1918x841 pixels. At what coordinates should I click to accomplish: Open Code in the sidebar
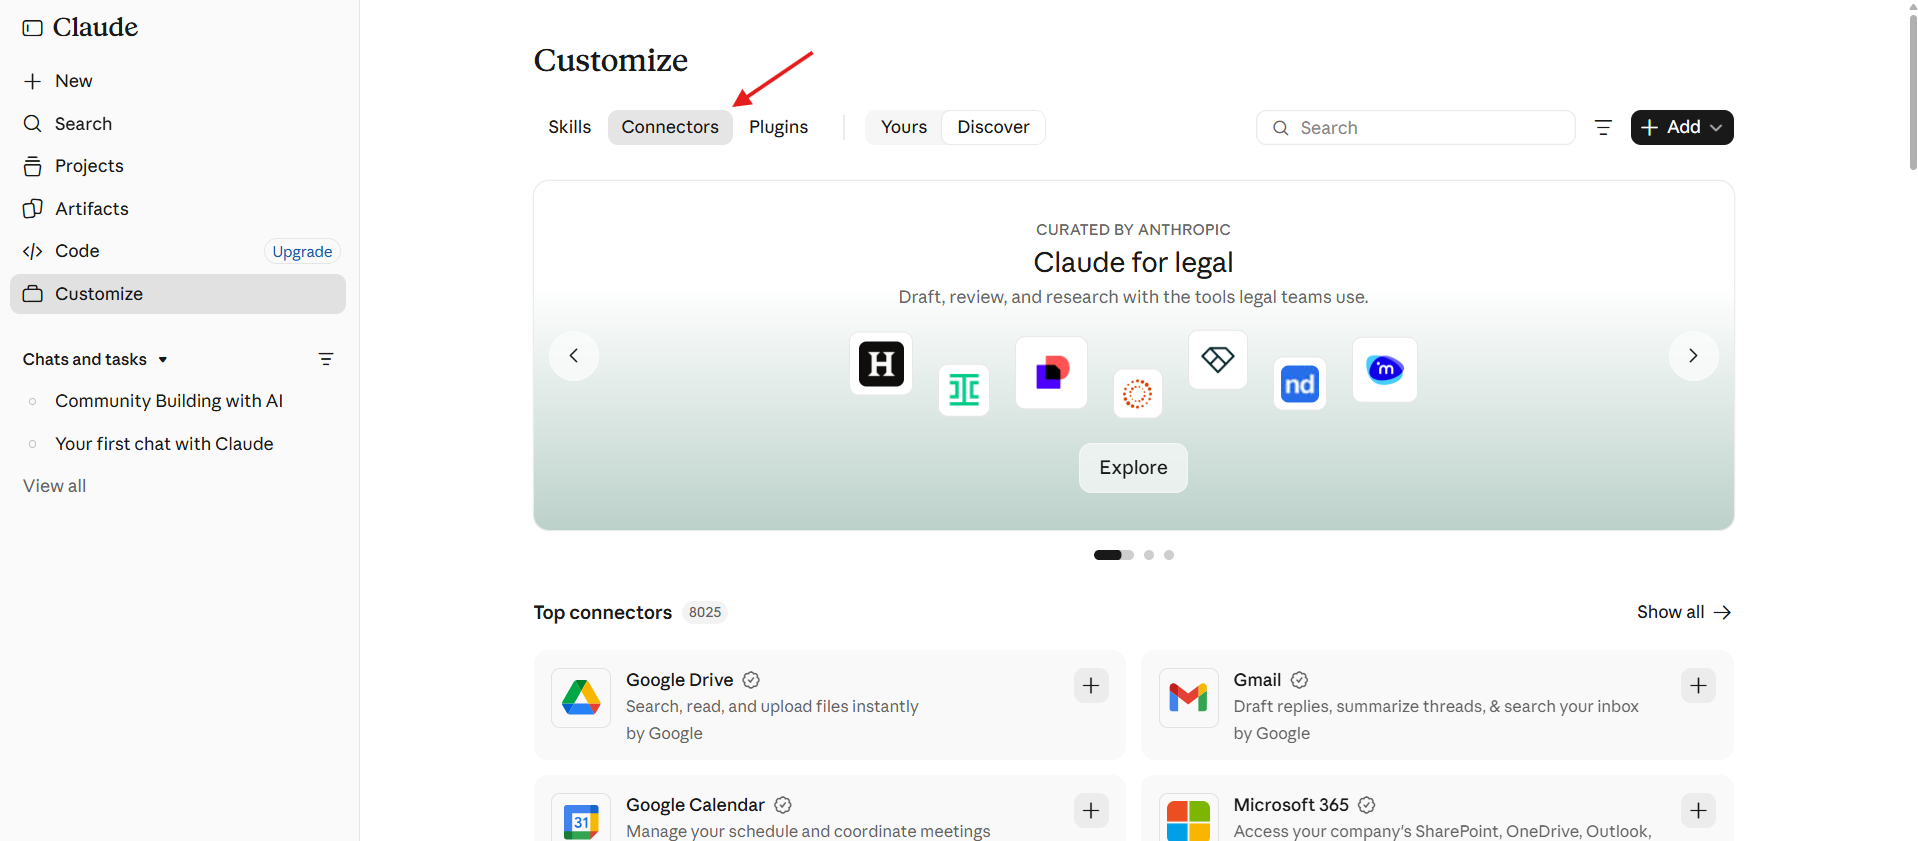[178, 251]
